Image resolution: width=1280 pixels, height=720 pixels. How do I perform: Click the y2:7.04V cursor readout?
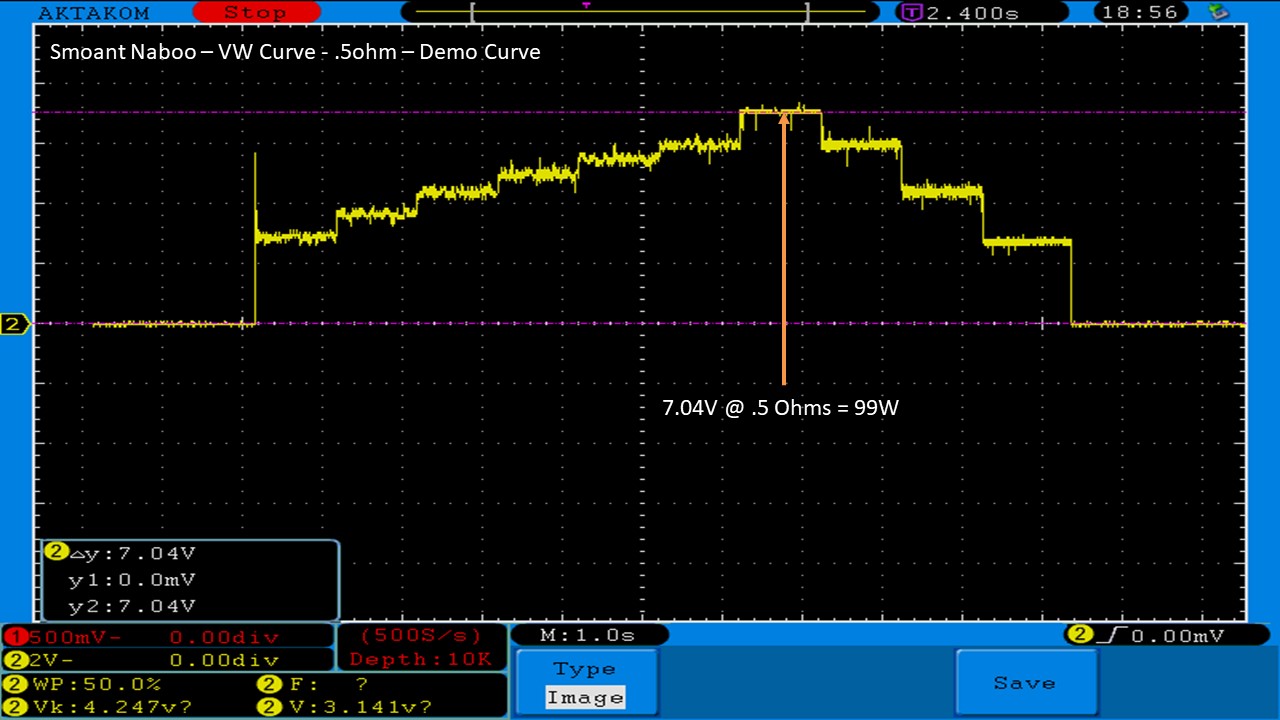click(132, 606)
